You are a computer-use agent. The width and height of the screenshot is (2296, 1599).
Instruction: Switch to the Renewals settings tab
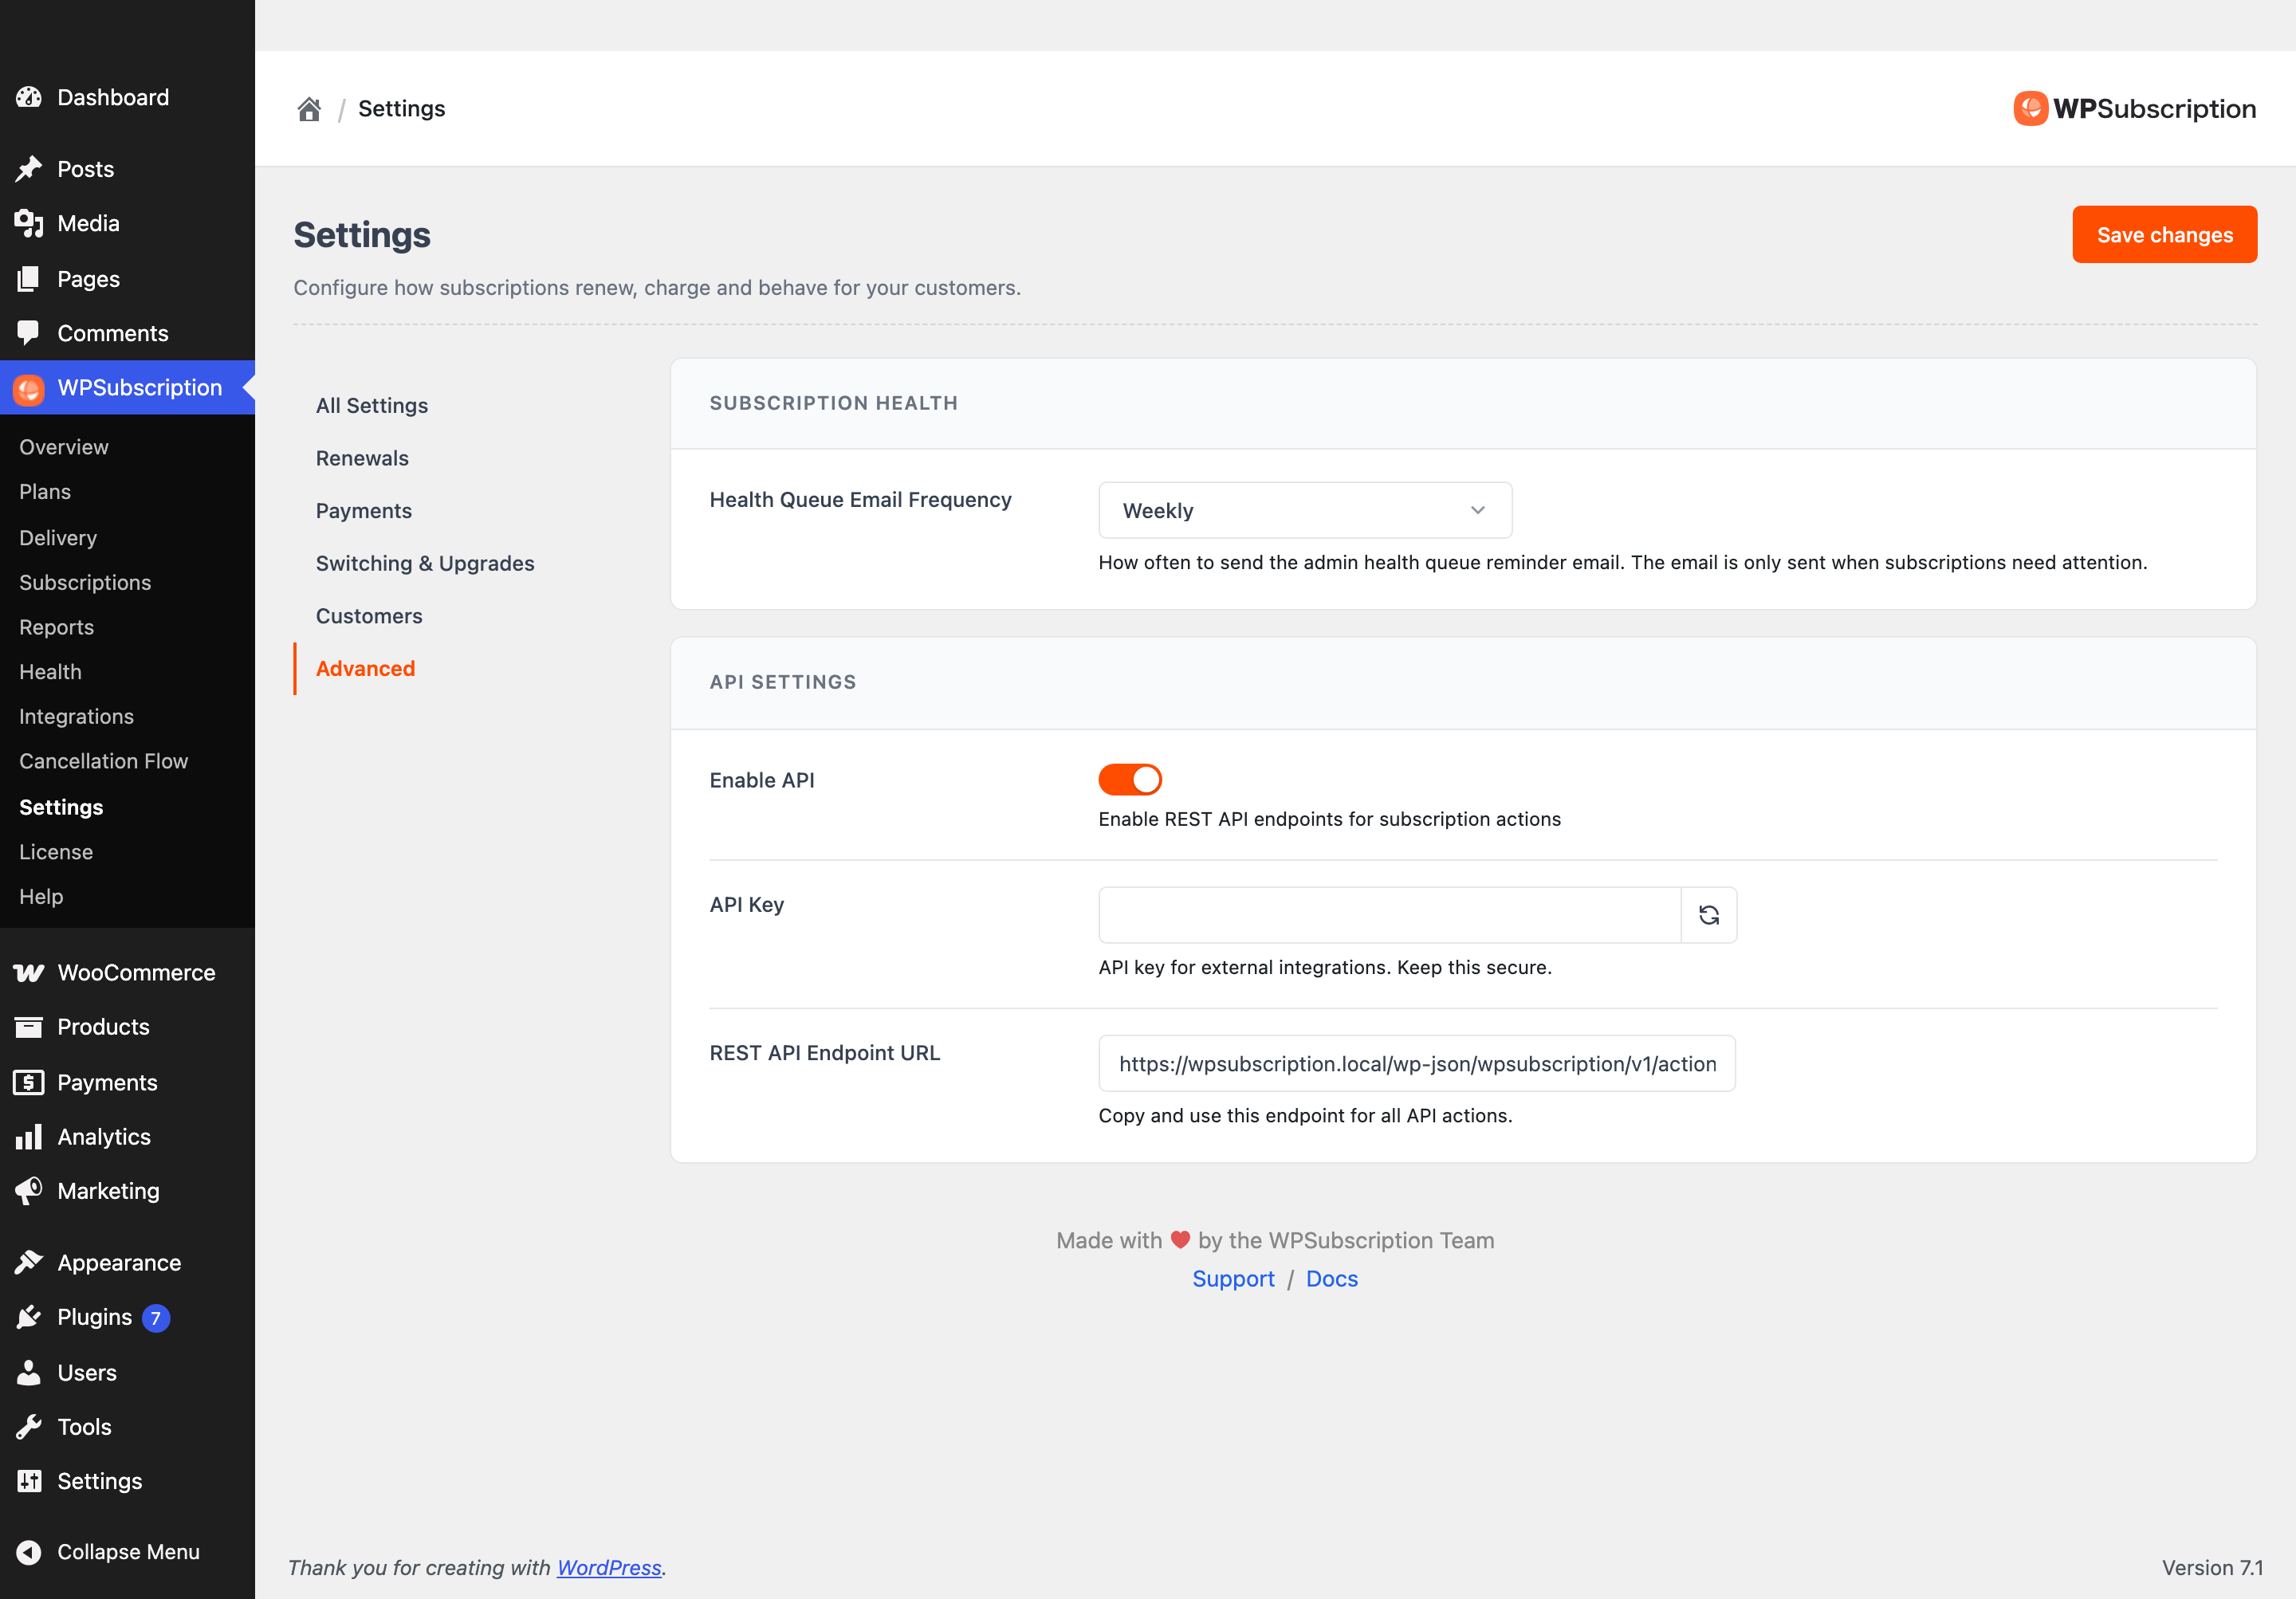pos(362,459)
